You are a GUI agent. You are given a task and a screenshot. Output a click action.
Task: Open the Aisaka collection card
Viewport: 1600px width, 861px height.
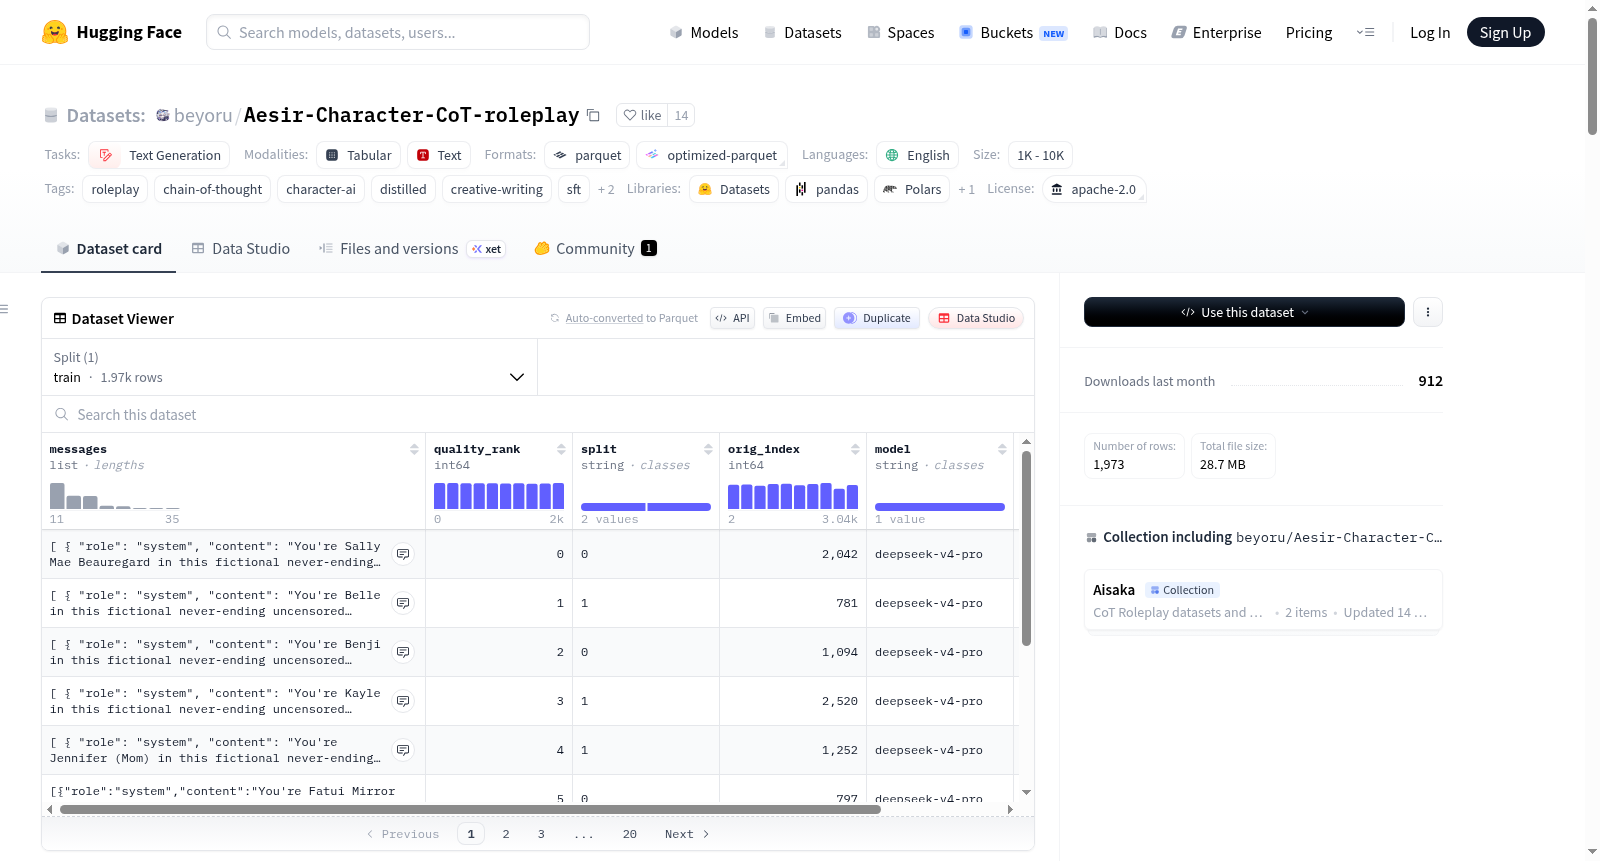(1263, 600)
